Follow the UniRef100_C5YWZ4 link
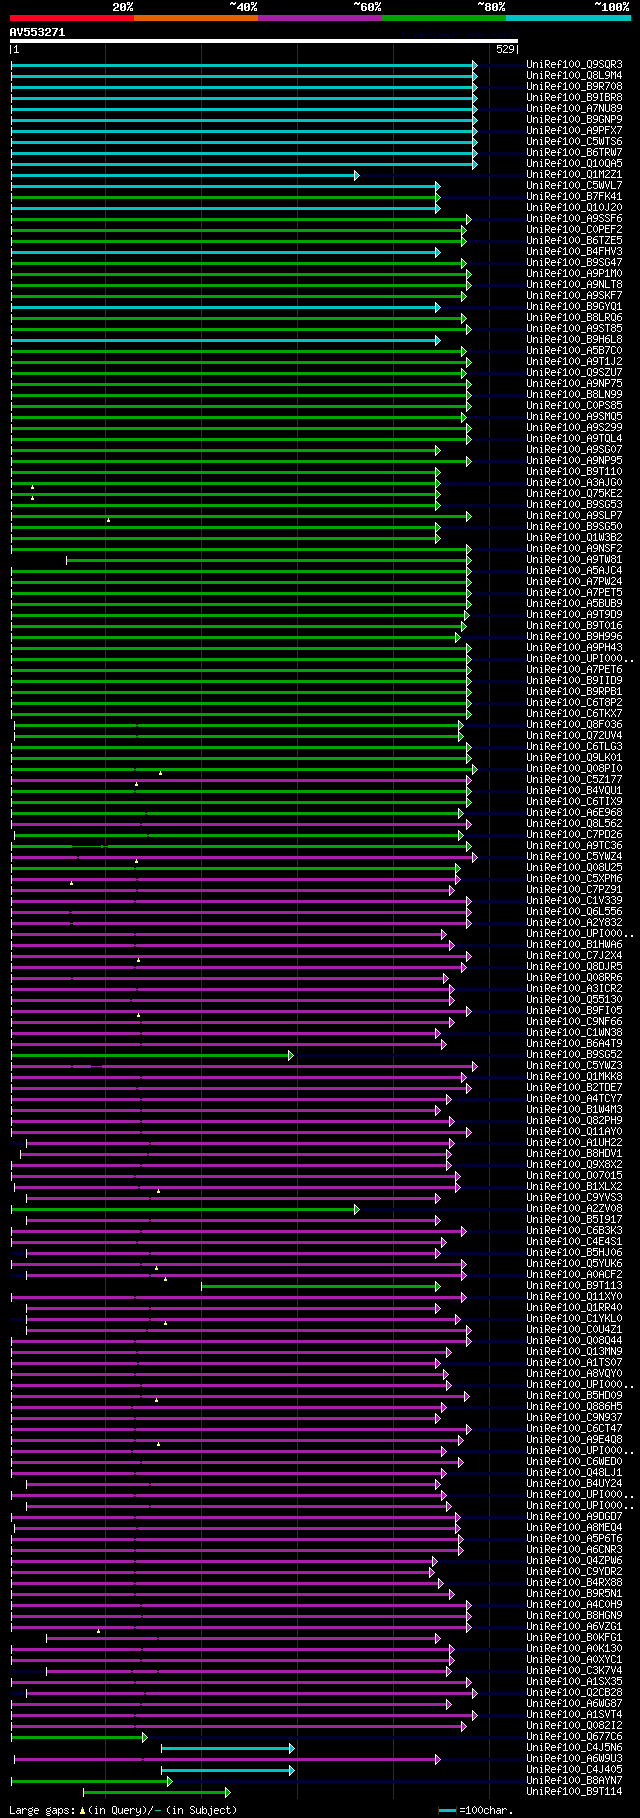This screenshot has height=1818, width=640. (x=574, y=857)
